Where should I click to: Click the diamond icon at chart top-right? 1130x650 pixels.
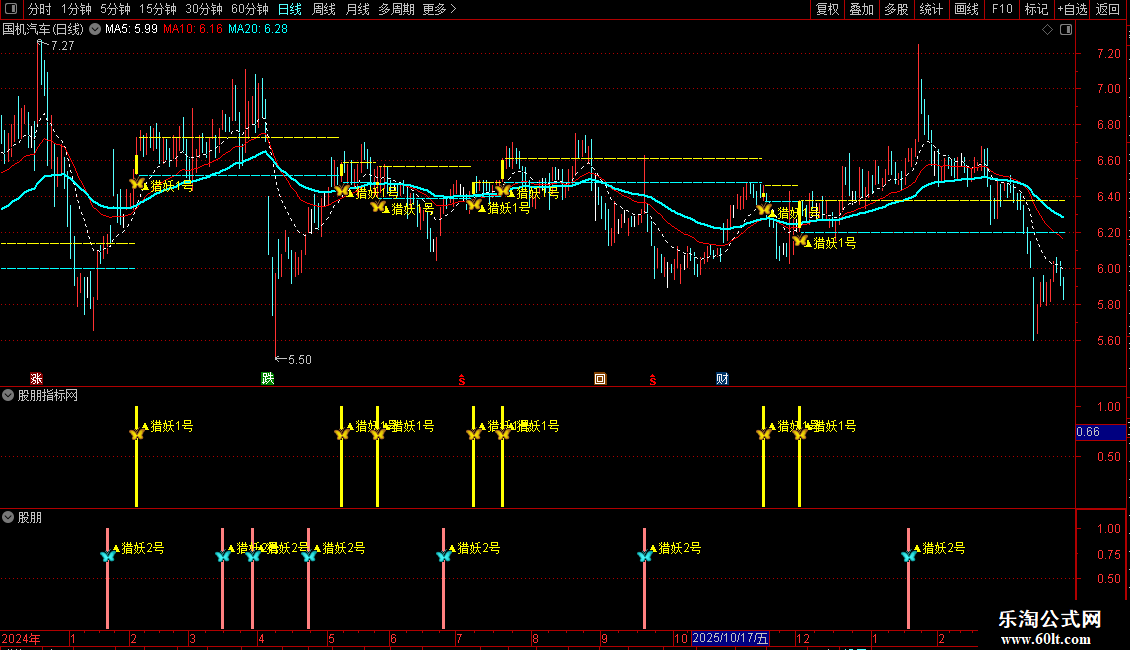[x=1047, y=30]
